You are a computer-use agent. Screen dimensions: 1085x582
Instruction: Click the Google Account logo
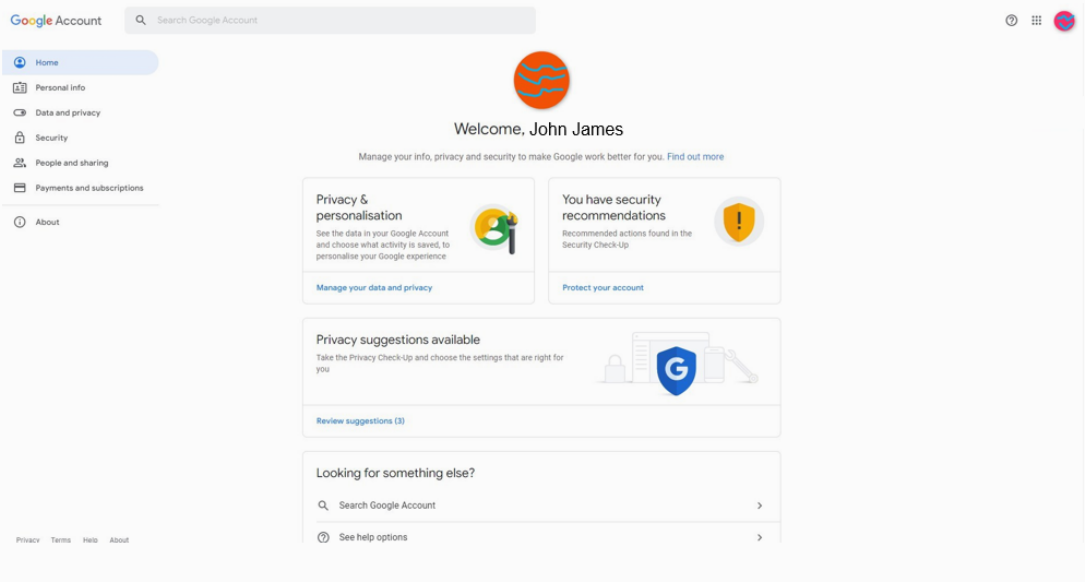tap(56, 21)
